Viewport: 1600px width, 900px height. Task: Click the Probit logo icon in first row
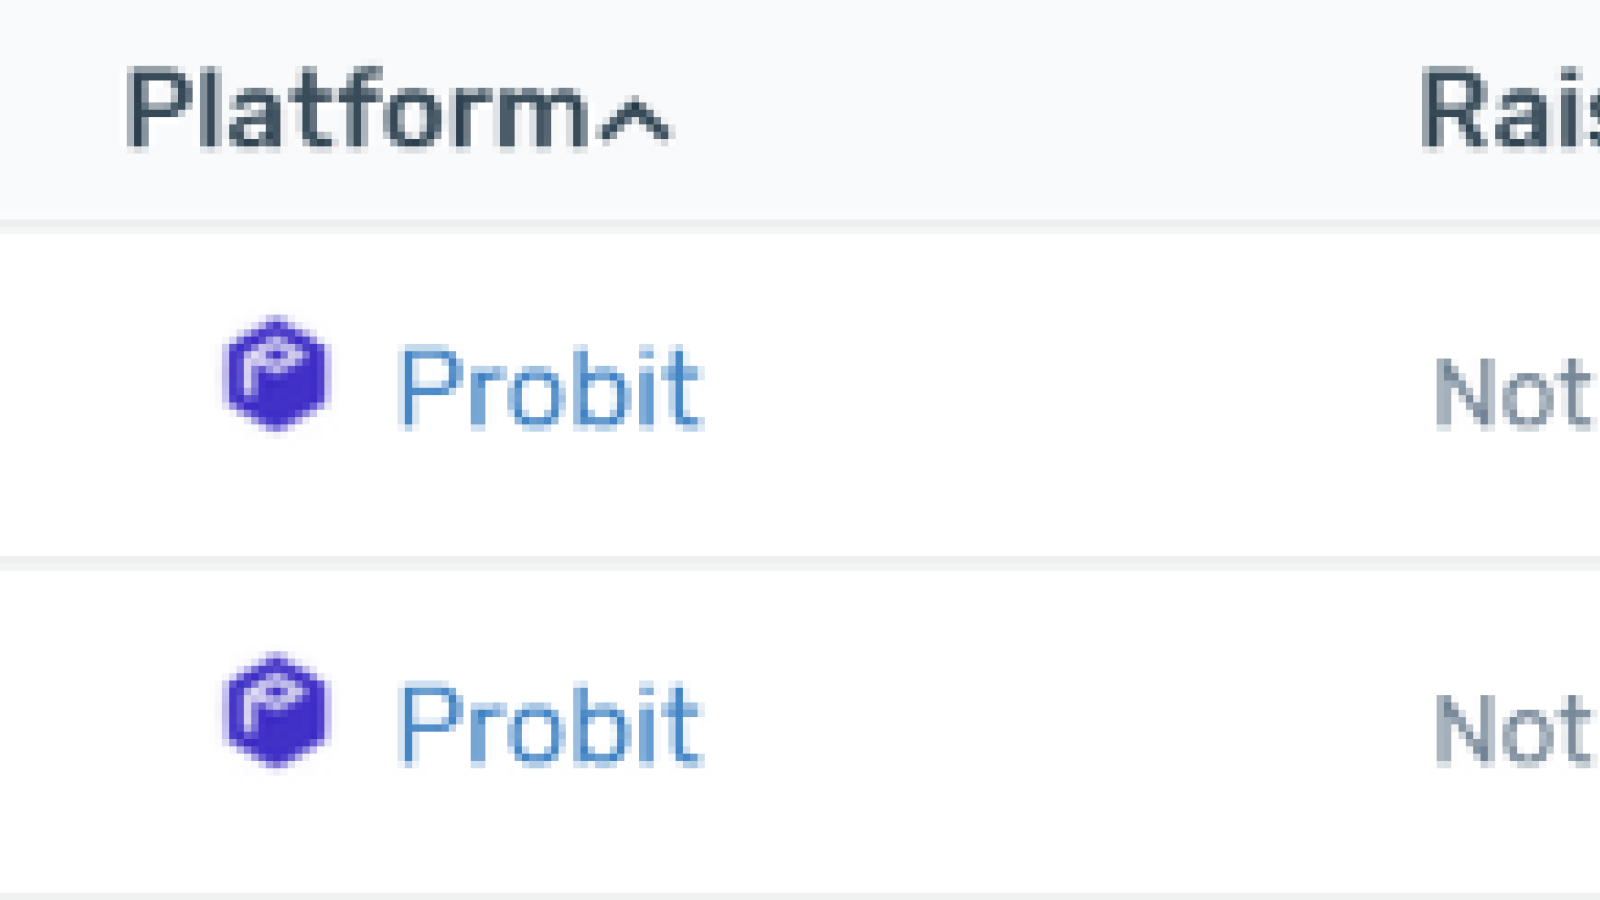pos(276,374)
